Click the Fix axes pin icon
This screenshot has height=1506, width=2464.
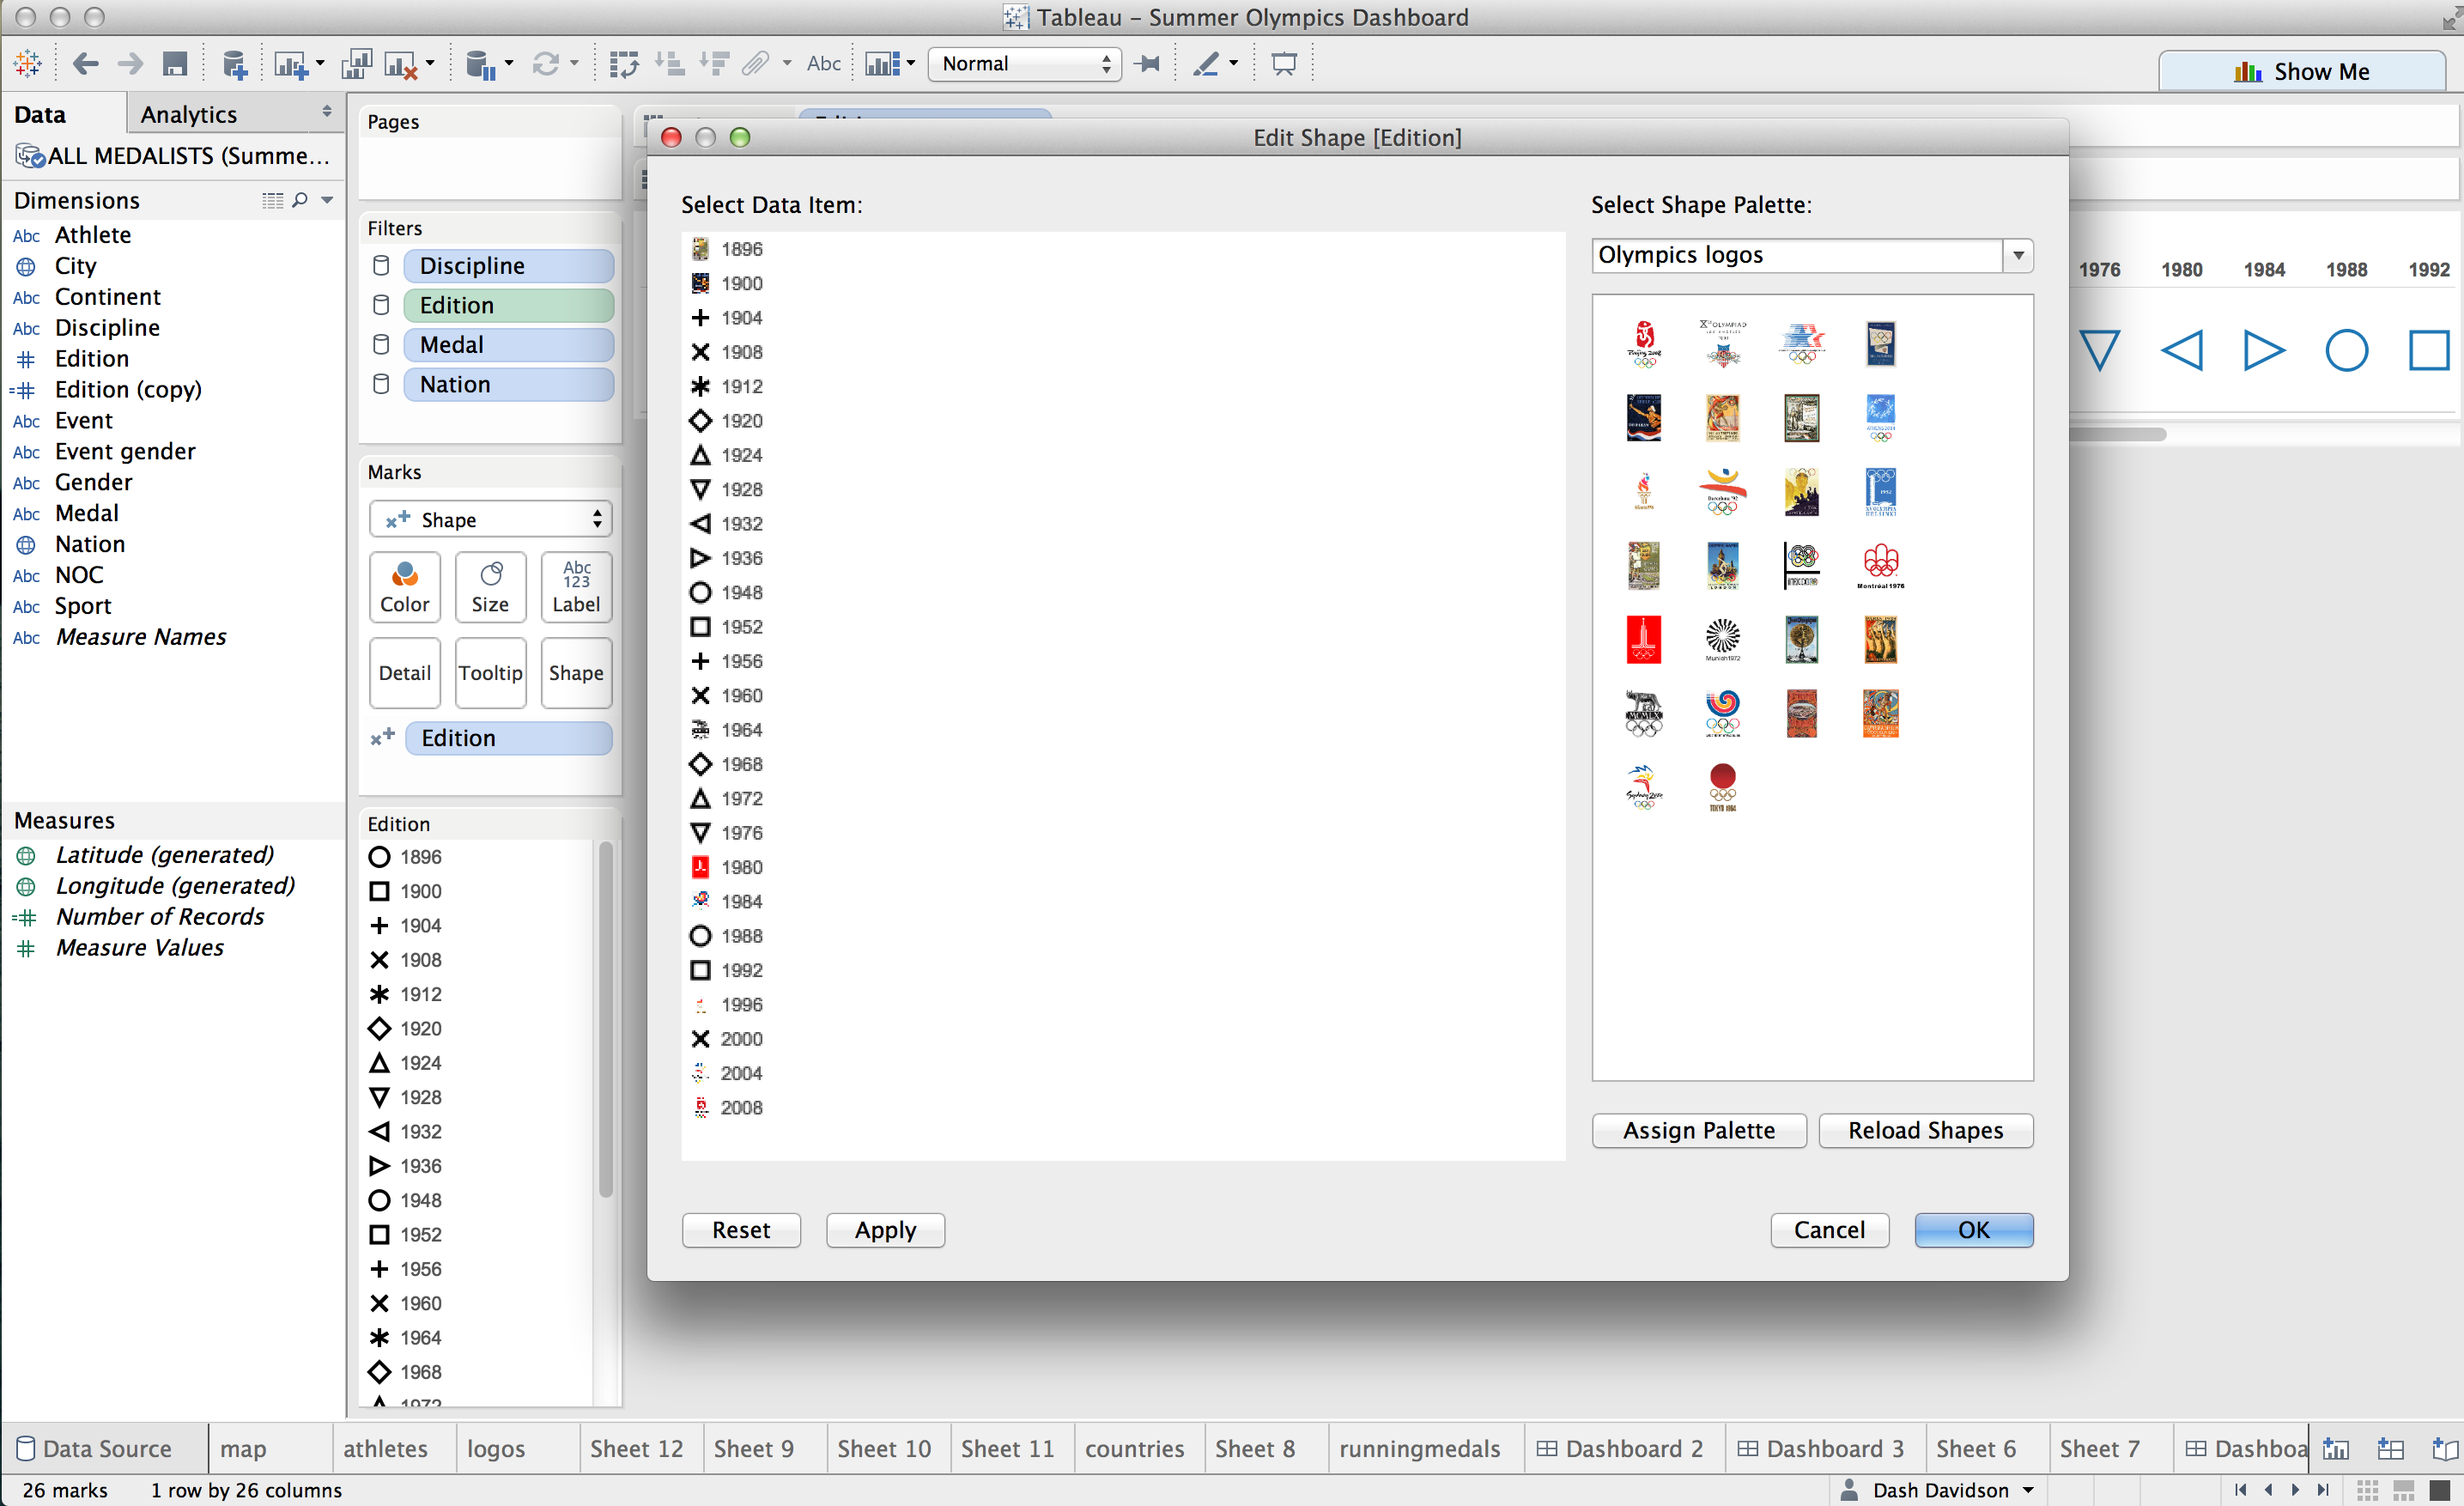pos(1148,64)
